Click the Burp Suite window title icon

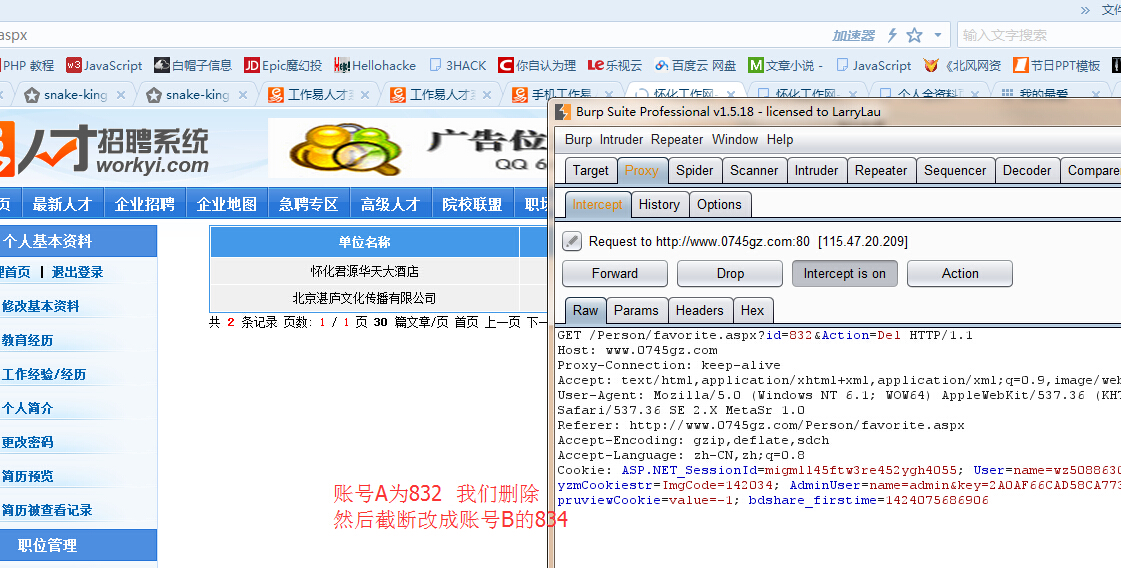[x=563, y=112]
